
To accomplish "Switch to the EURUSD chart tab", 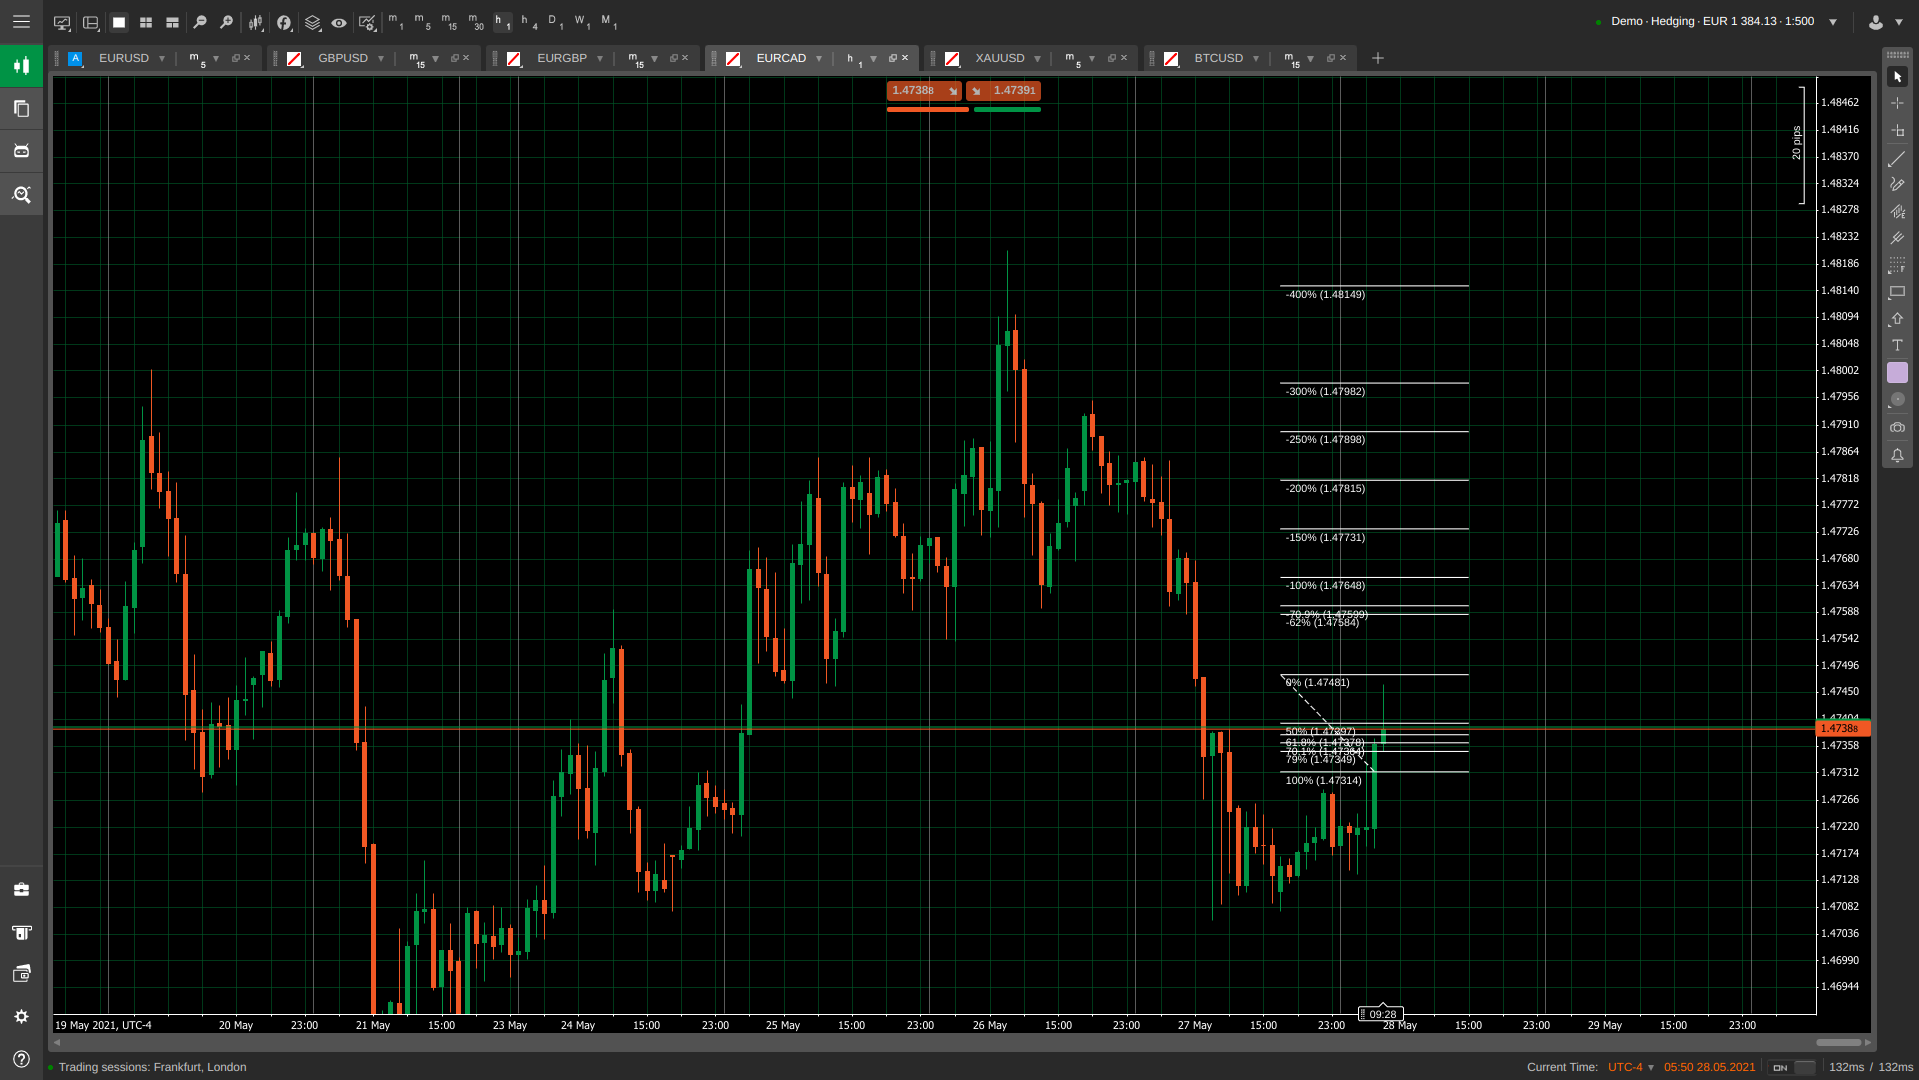I will click(124, 58).
